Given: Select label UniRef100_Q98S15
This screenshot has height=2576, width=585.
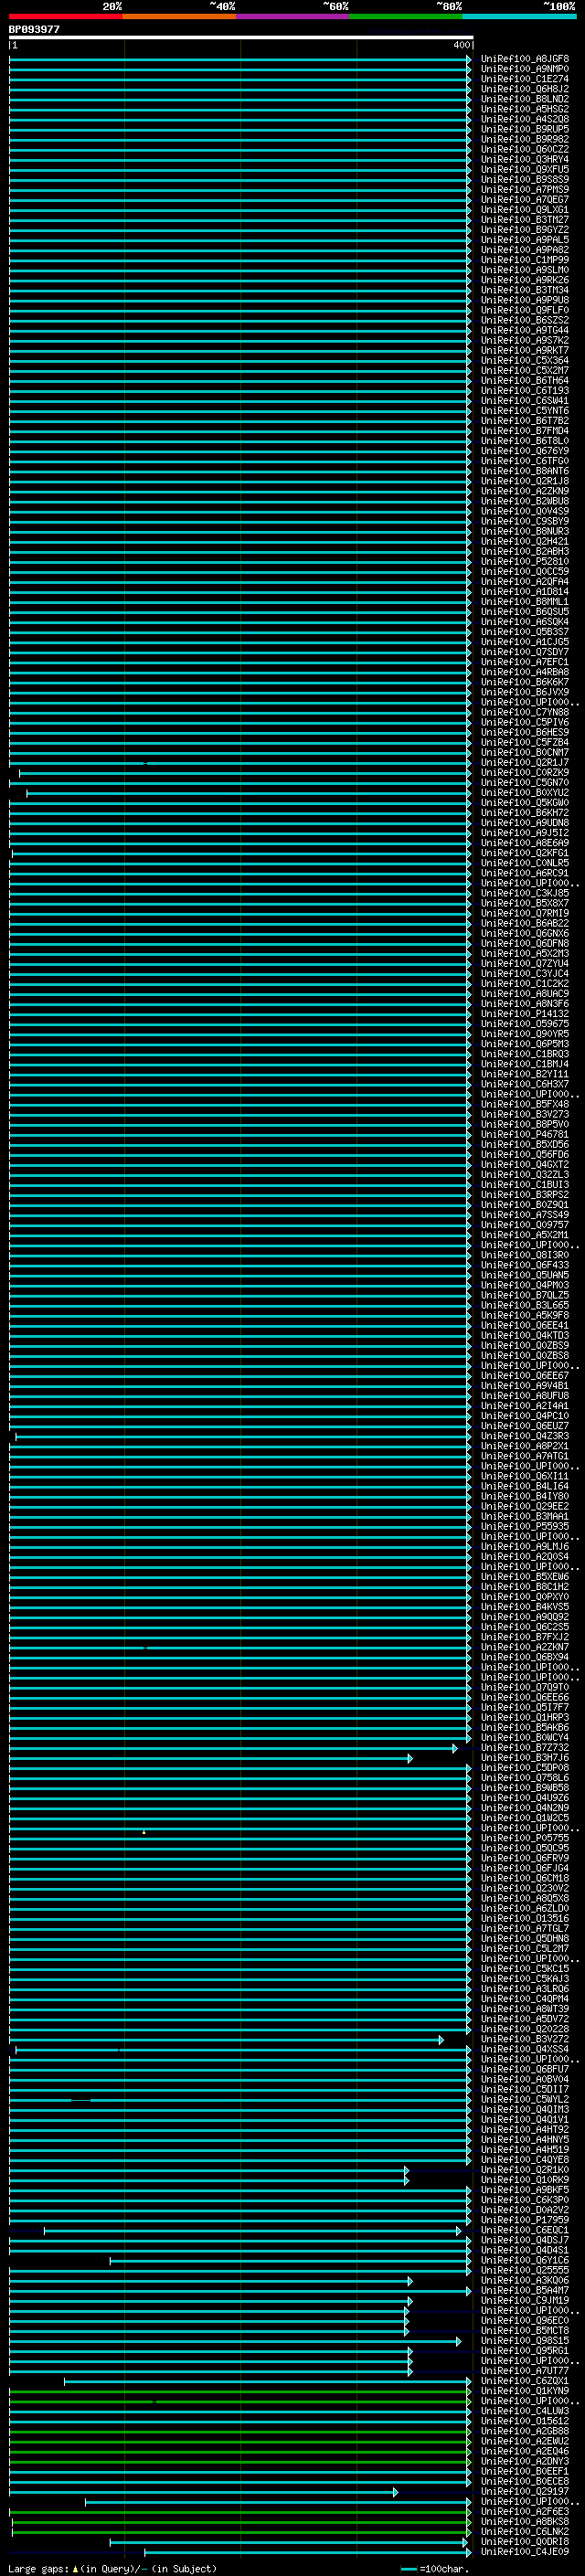Looking at the screenshot, I should 525,2340.
